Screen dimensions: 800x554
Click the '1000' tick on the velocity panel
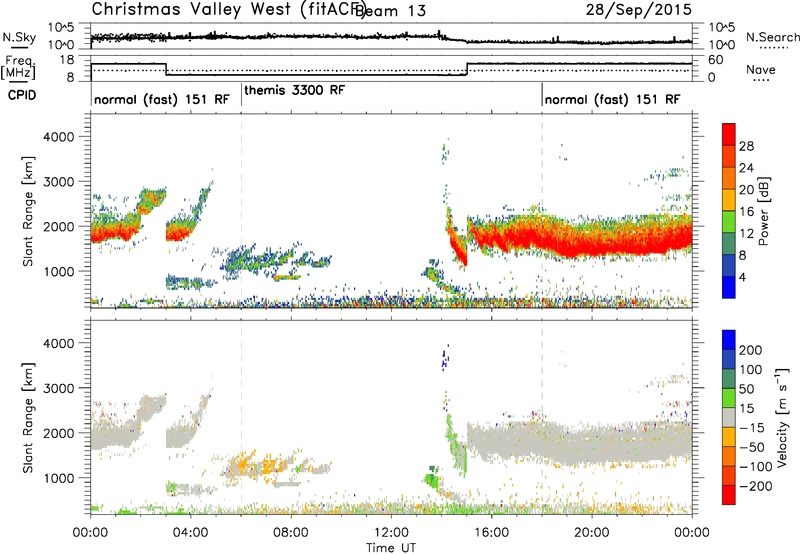click(x=59, y=478)
